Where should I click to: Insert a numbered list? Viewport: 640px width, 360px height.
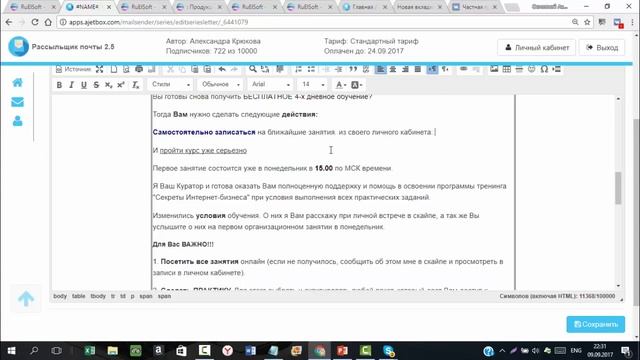[298, 69]
